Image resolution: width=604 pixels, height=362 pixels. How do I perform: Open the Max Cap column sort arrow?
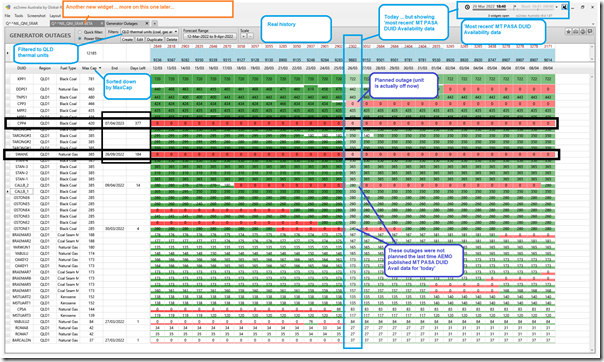pos(100,68)
